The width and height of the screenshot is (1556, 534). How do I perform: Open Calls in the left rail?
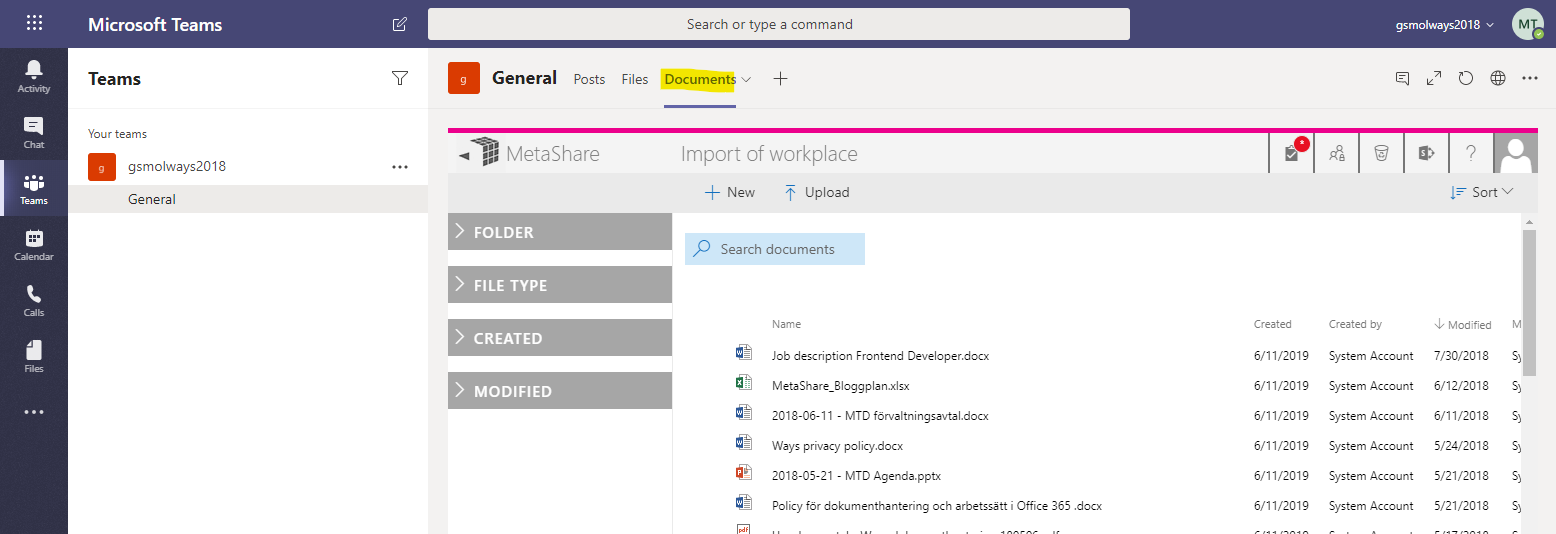34,300
